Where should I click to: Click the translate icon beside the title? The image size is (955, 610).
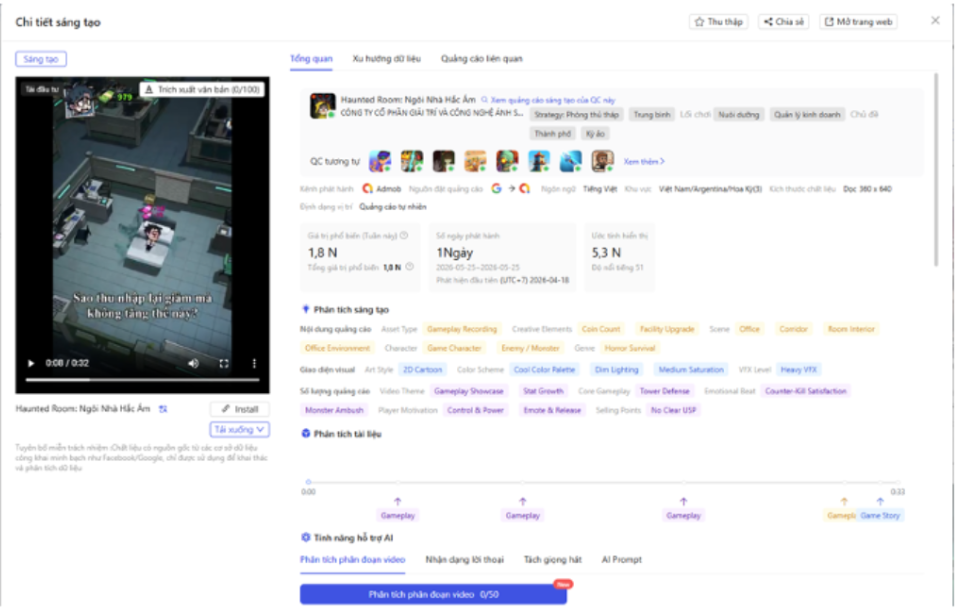[163, 409]
